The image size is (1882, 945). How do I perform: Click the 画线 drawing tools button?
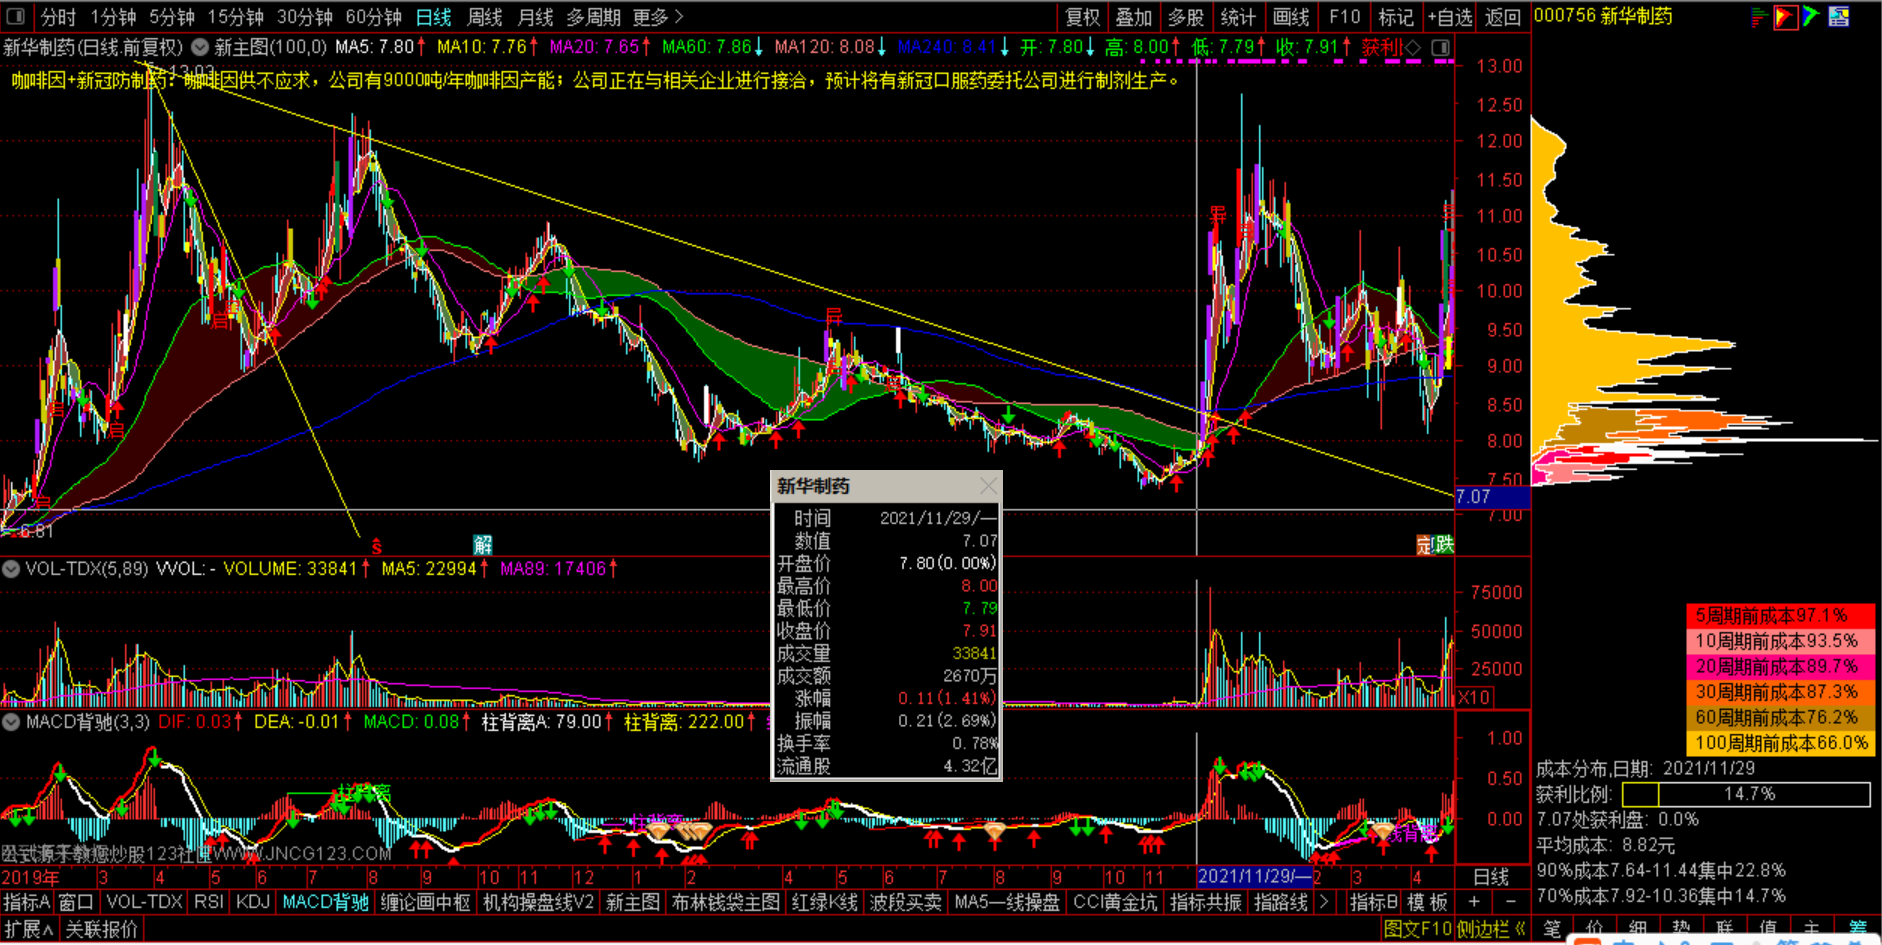tap(1291, 17)
